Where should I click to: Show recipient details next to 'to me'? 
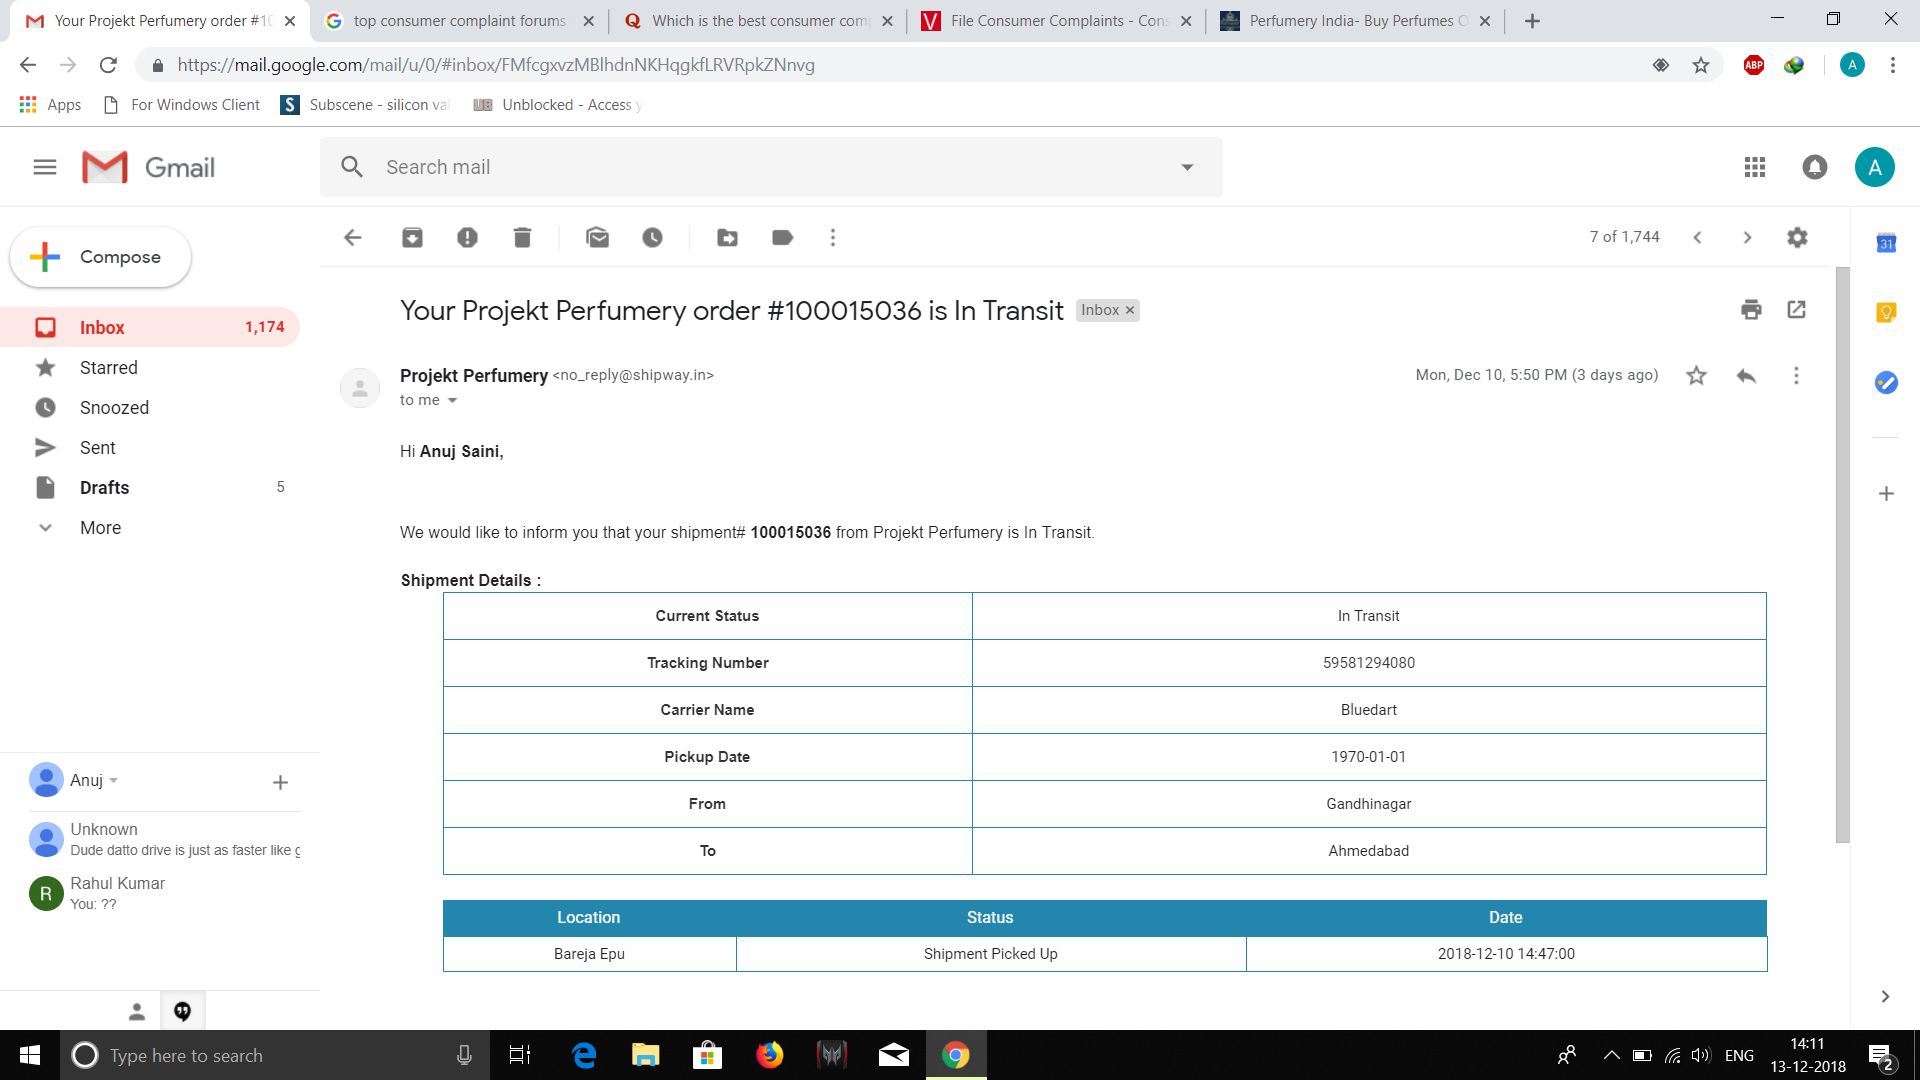[x=452, y=400]
